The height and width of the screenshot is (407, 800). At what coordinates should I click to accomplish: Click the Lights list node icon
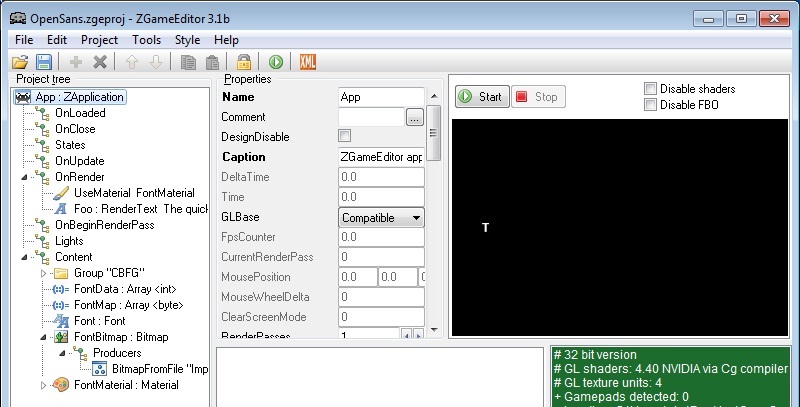42,241
